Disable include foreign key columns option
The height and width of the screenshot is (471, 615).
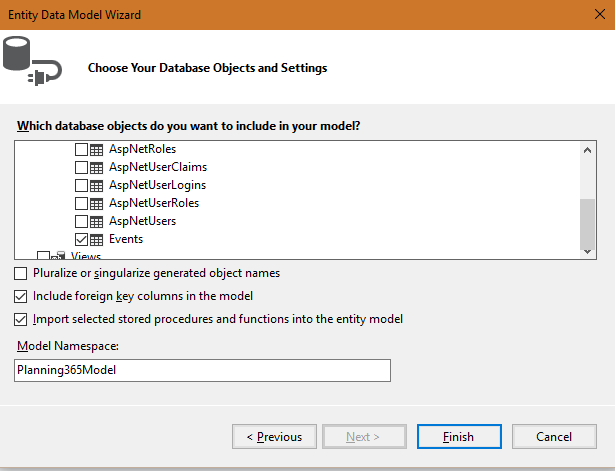(x=21, y=296)
